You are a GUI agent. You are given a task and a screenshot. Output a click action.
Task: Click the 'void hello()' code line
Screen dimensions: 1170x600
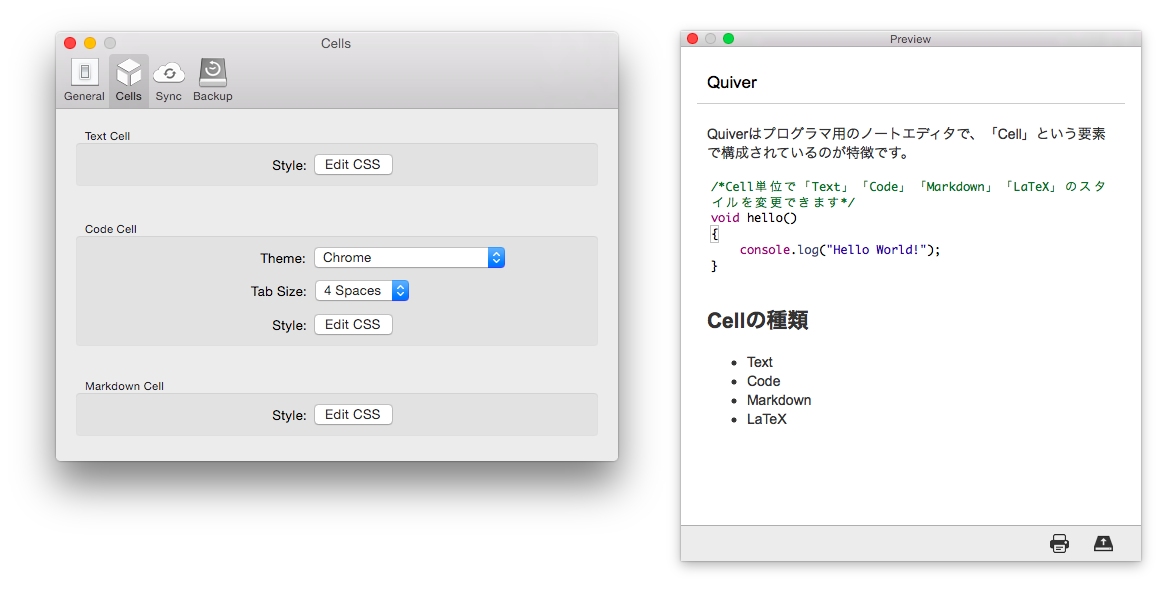pyautogui.click(x=754, y=218)
